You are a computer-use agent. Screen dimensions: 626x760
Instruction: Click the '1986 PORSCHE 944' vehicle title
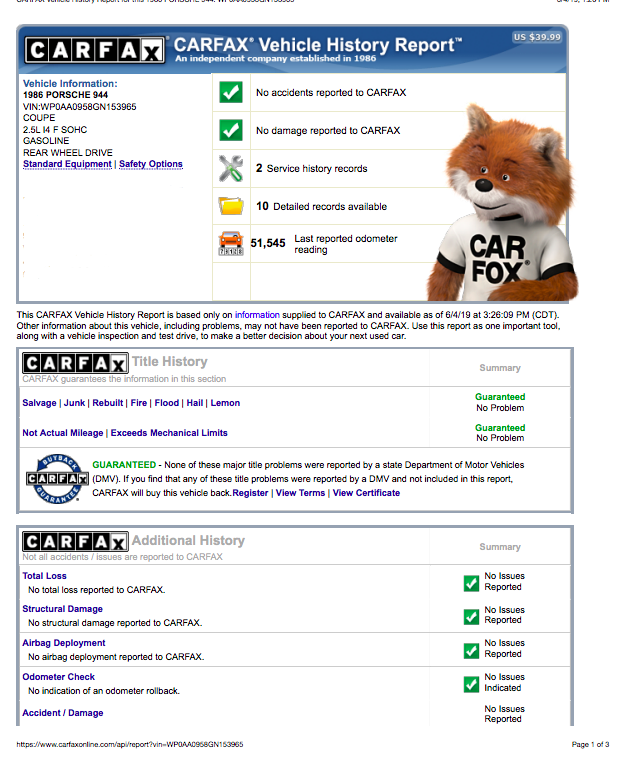click(x=65, y=95)
